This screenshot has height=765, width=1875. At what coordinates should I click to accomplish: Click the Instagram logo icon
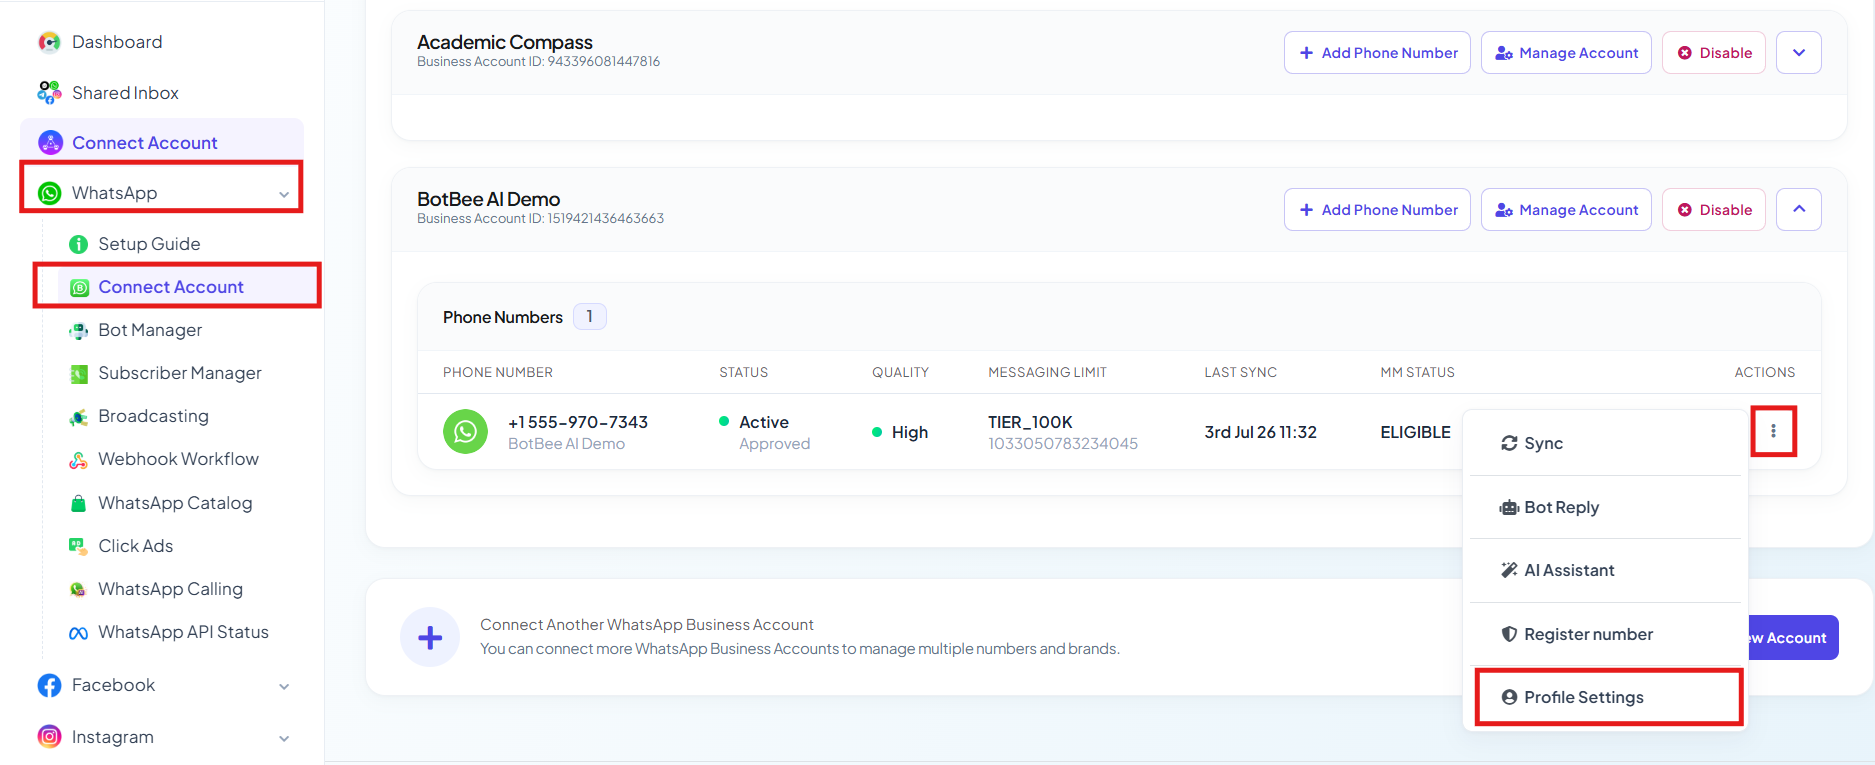pyautogui.click(x=49, y=737)
